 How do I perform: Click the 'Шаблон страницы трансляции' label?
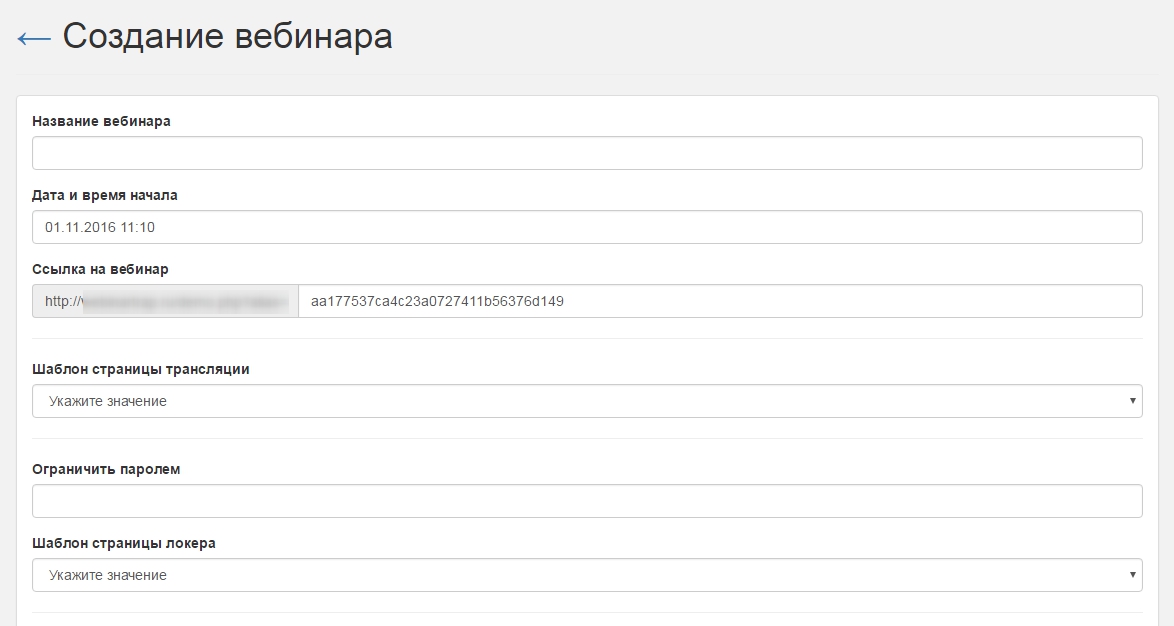pos(141,369)
